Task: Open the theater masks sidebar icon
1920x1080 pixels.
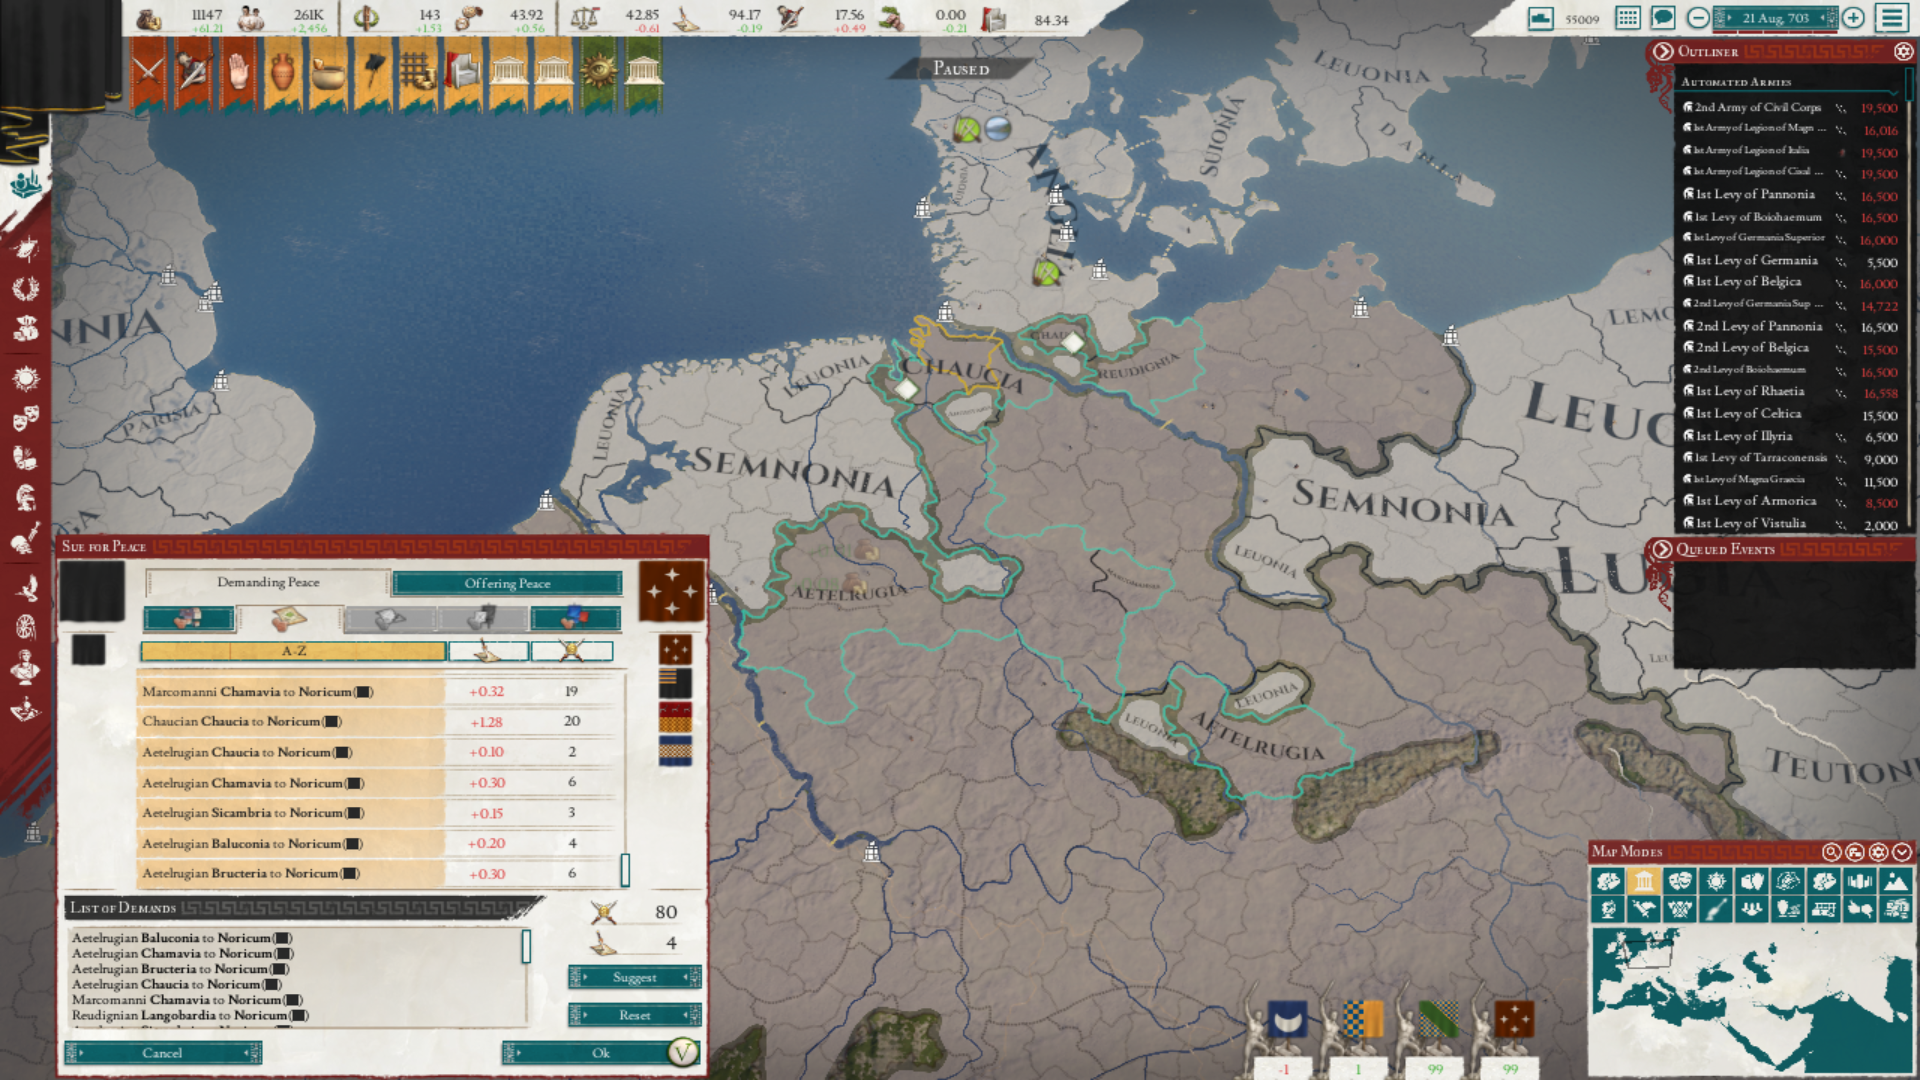Action: coord(26,416)
